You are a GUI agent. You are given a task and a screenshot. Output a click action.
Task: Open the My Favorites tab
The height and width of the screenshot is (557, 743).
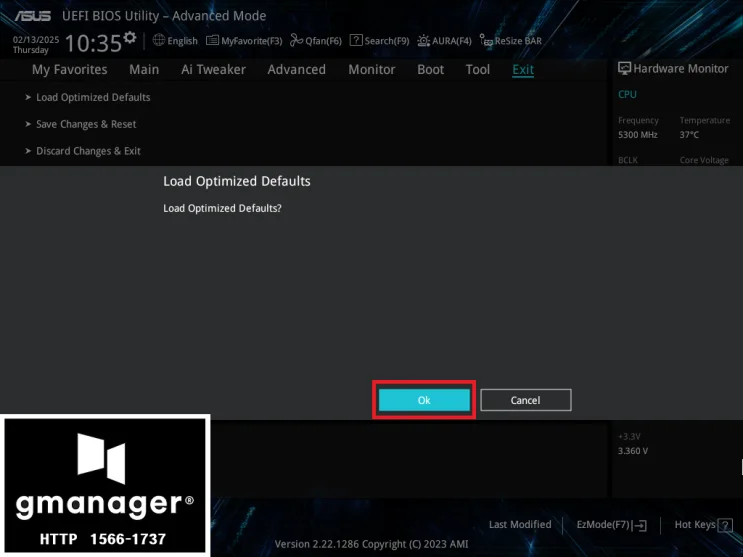(x=70, y=70)
